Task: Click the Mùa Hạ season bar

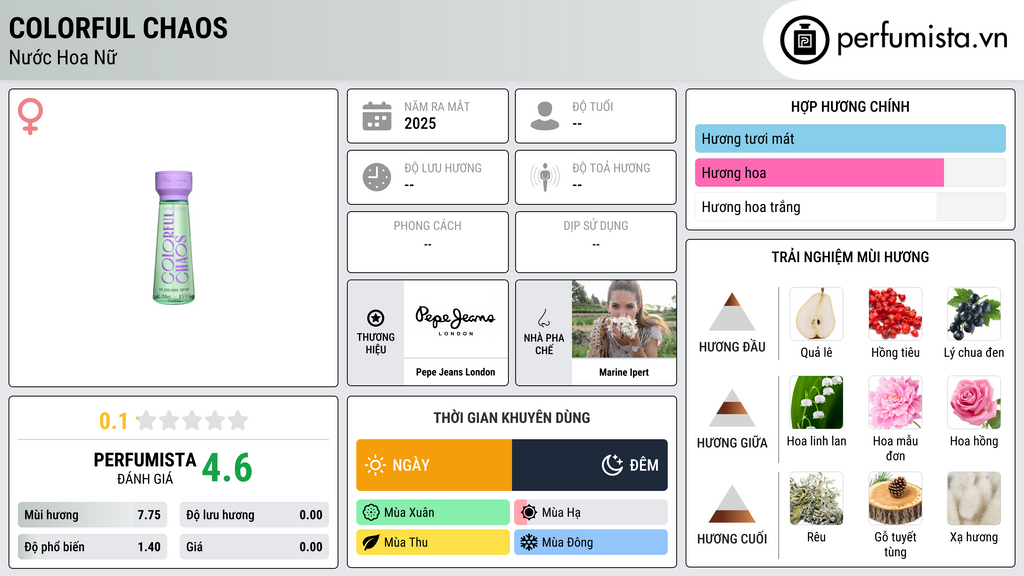Action: point(591,513)
